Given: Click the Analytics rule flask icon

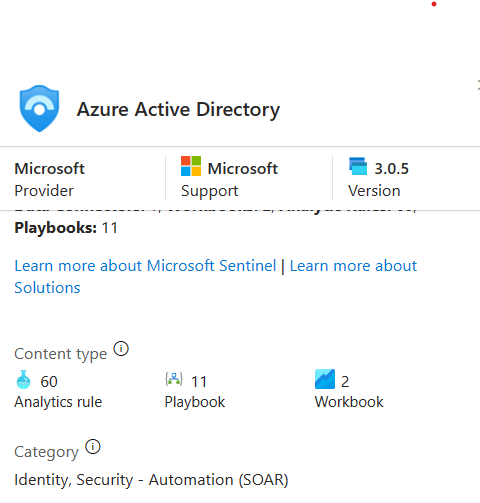Looking at the screenshot, I should click(23, 380).
